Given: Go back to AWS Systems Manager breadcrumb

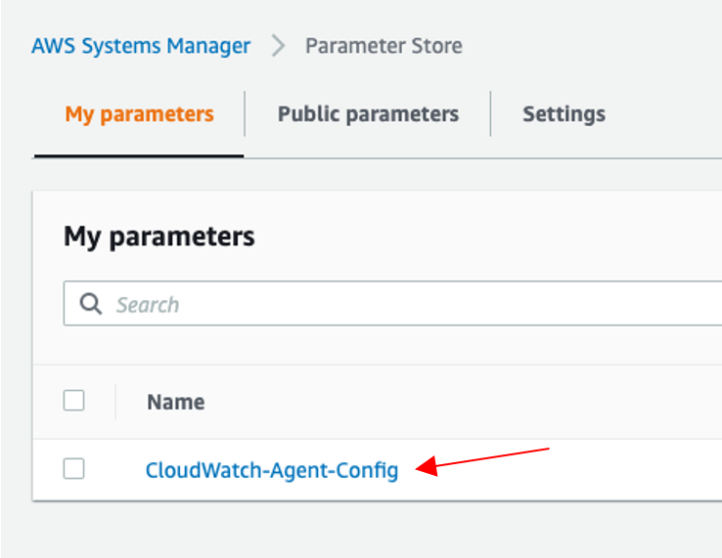Looking at the screenshot, I should 141,46.
